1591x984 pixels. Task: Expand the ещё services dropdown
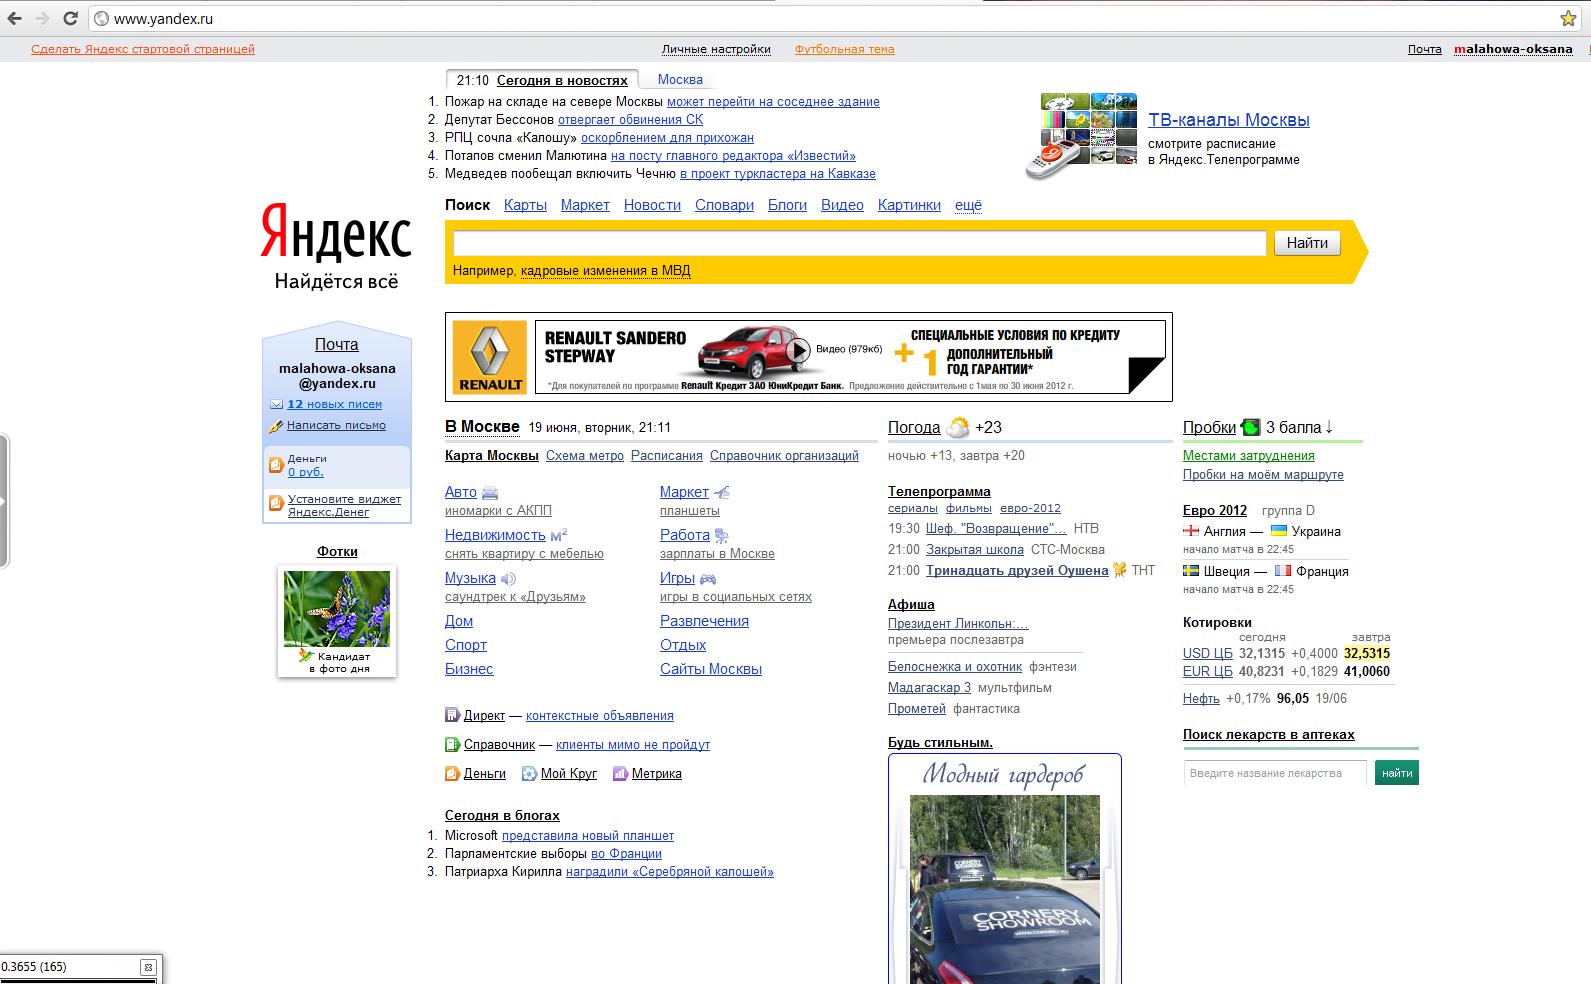coord(968,205)
